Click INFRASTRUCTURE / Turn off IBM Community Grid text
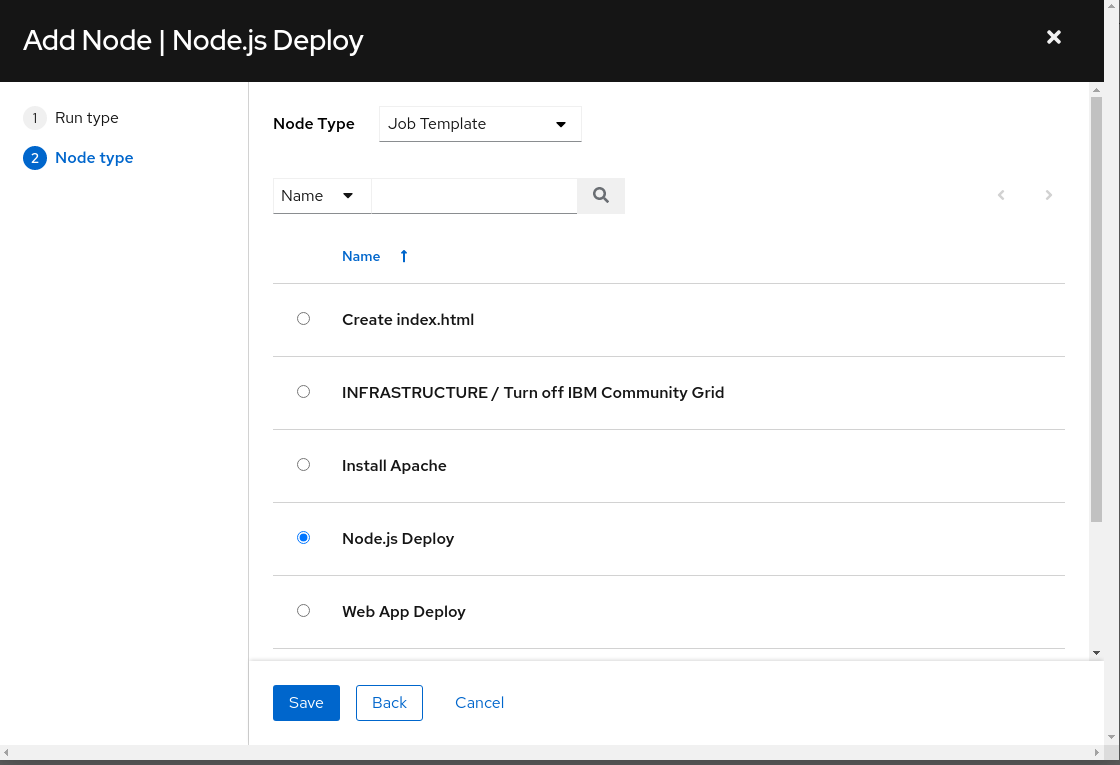 (x=533, y=393)
